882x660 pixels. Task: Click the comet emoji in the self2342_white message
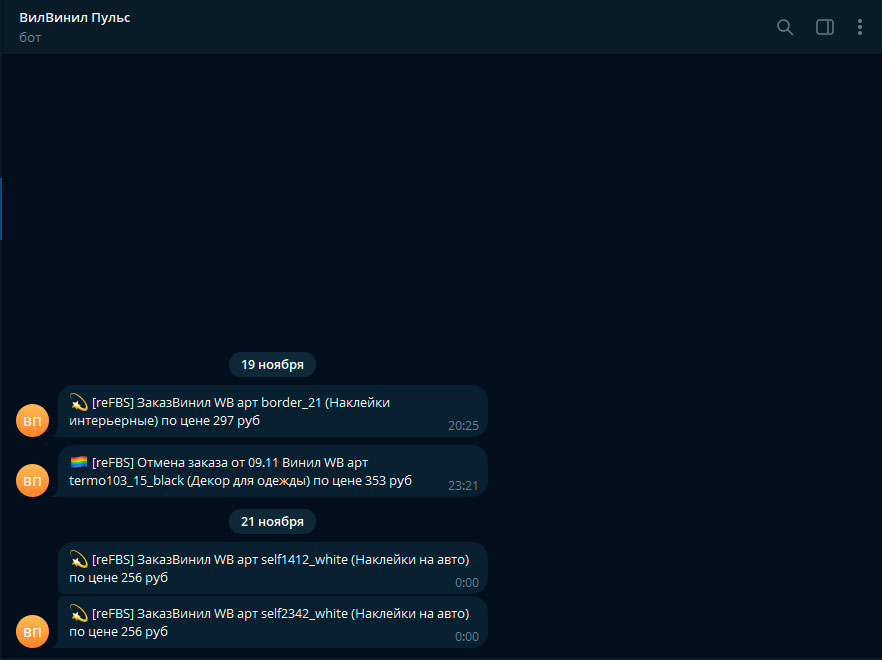tap(79, 613)
